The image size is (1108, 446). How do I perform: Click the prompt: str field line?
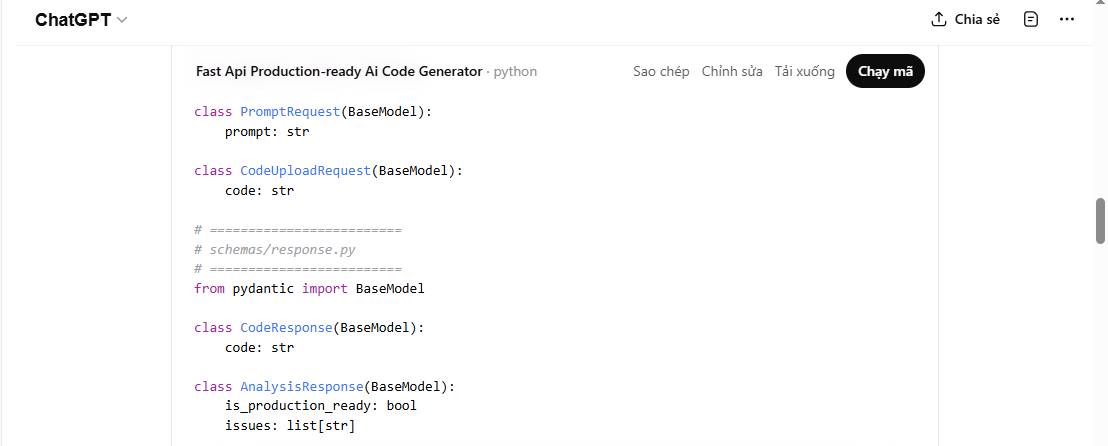[x=266, y=131]
